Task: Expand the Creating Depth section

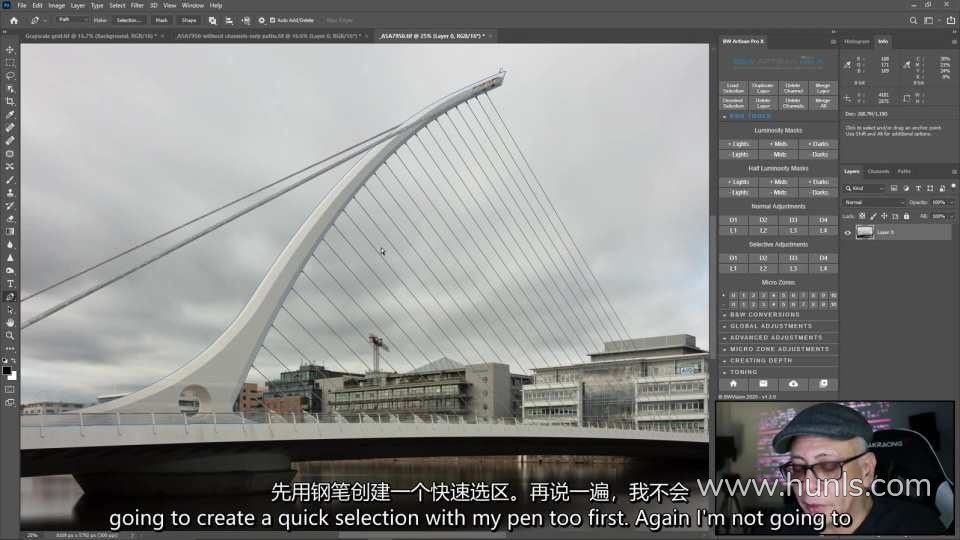Action: 762,361
